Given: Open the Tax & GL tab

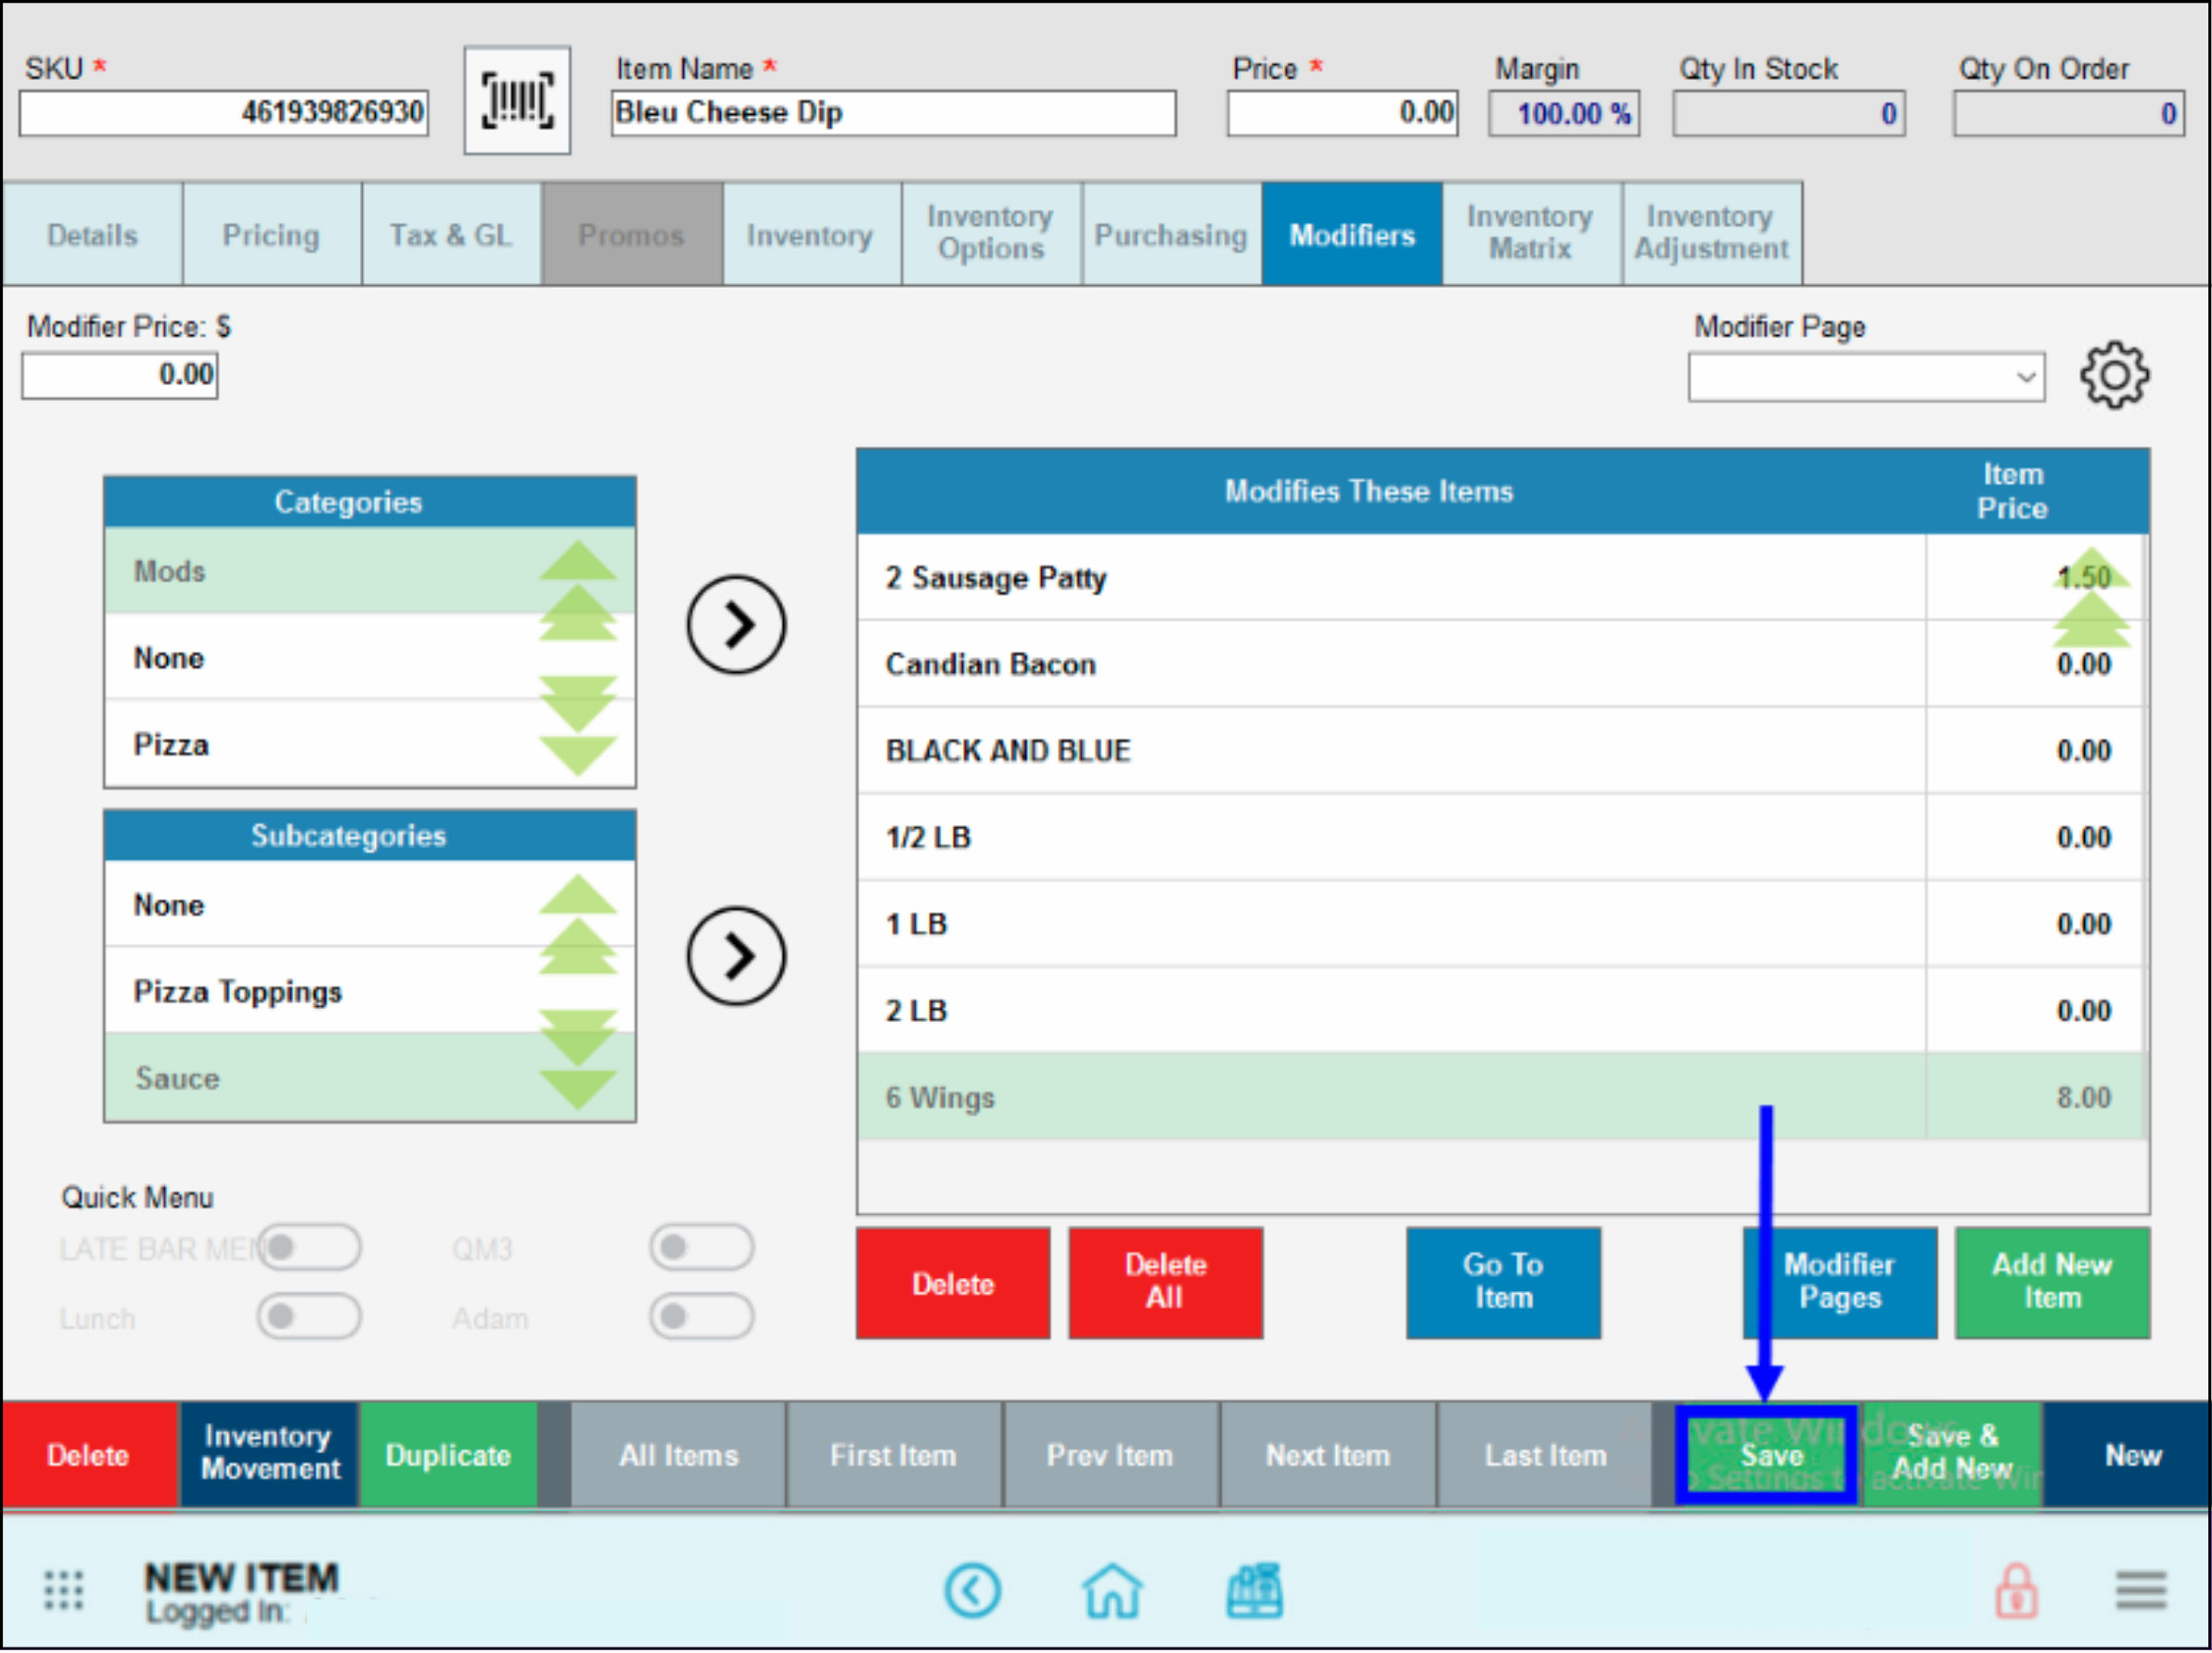Looking at the screenshot, I should (x=452, y=234).
